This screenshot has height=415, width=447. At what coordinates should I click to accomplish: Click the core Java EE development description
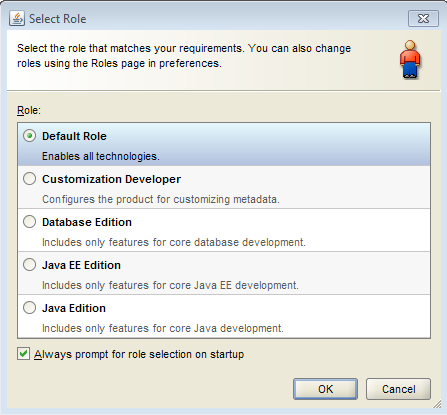(170, 285)
